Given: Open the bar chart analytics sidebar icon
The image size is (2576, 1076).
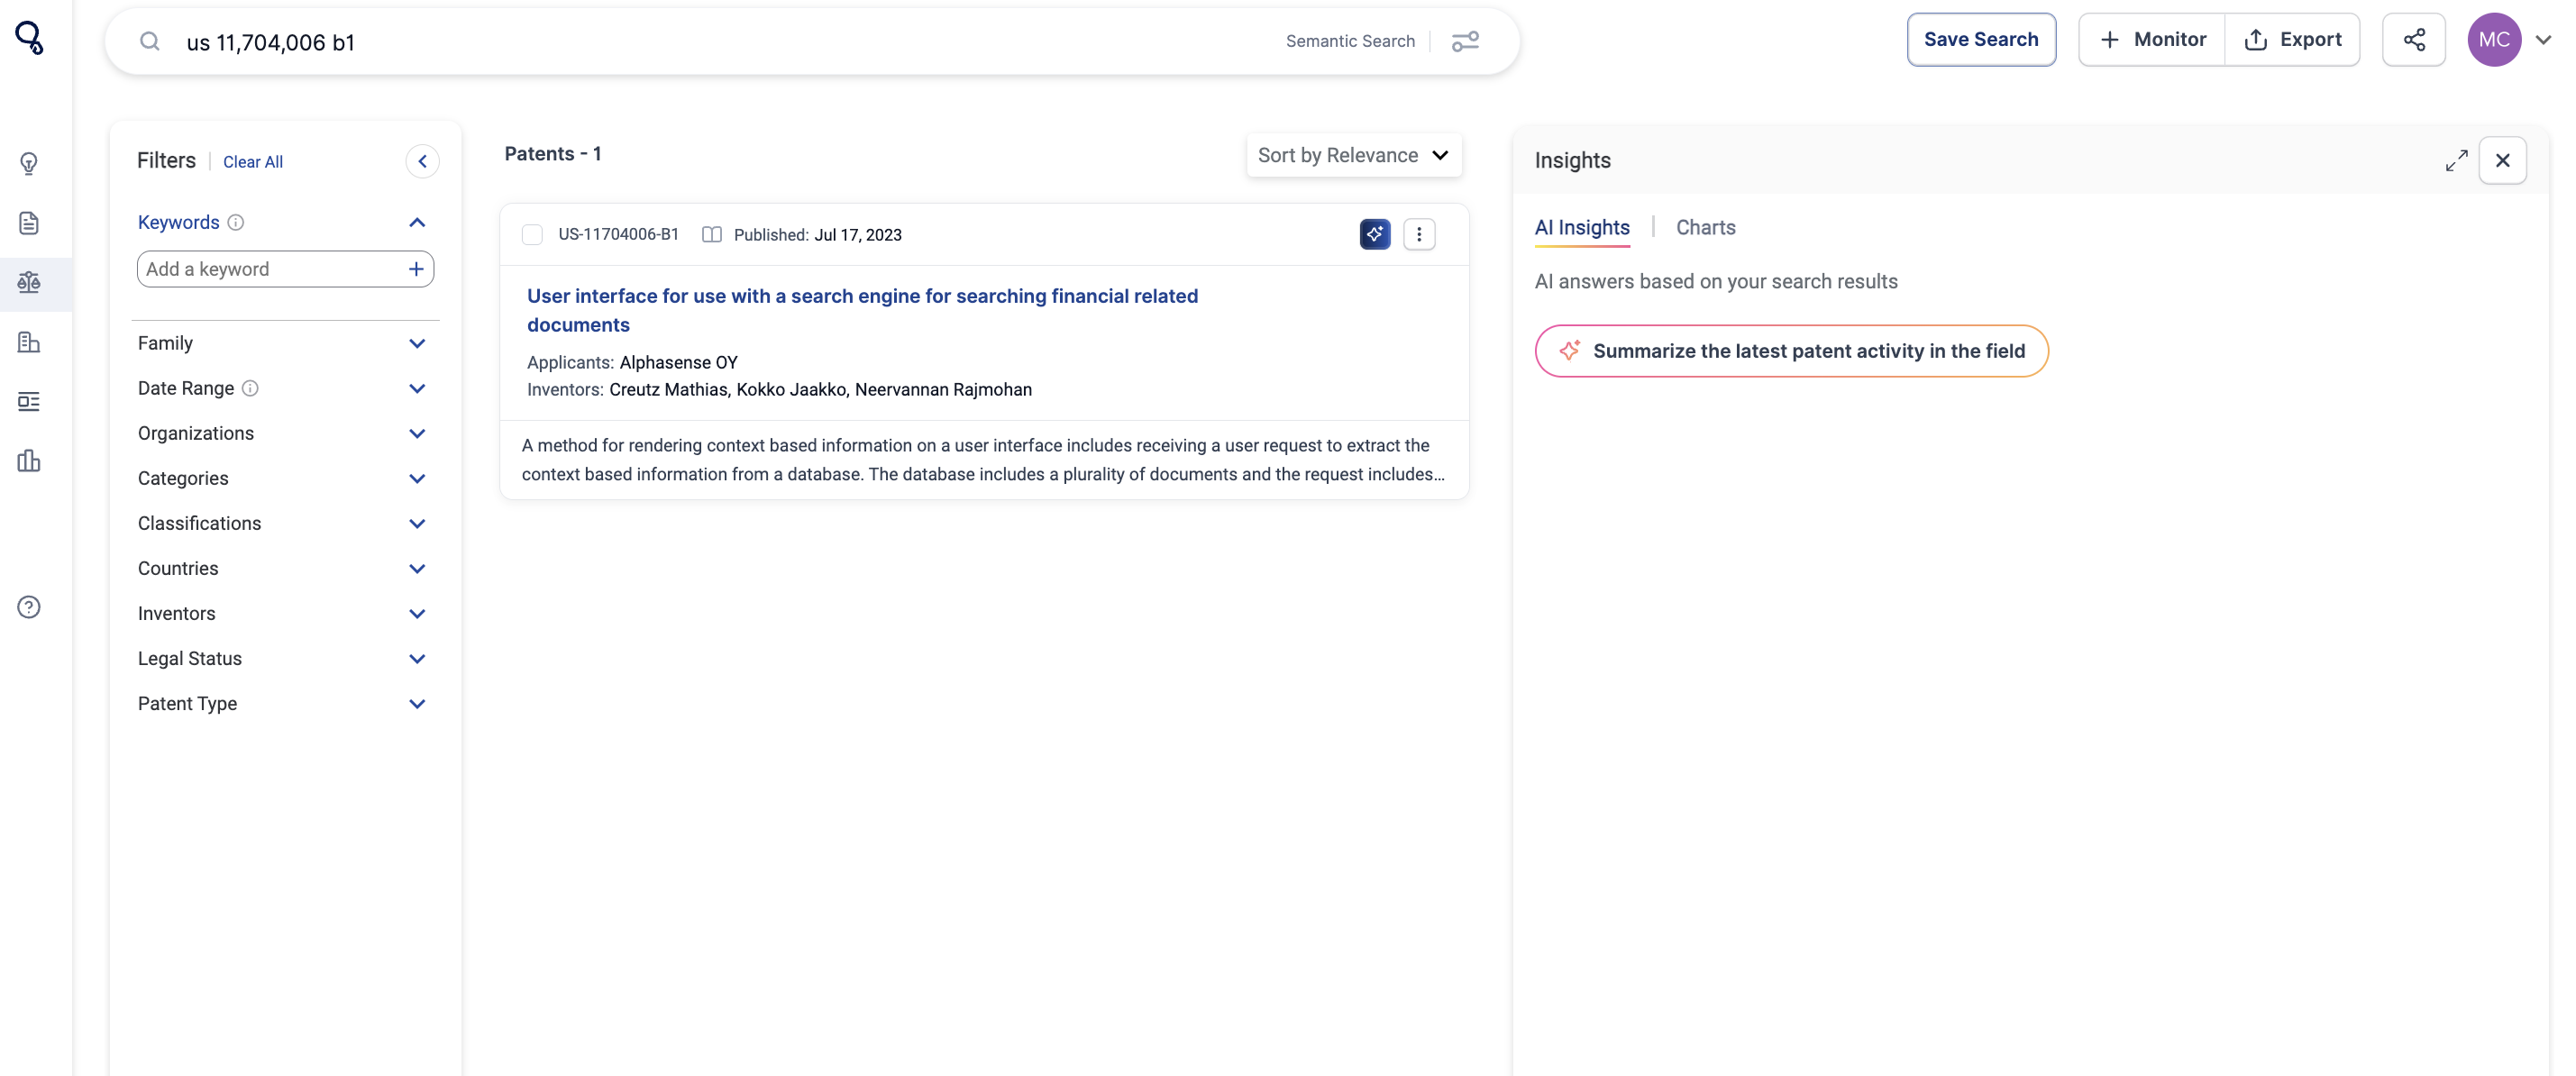Looking at the screenshot, I should (x=29, y=460).
